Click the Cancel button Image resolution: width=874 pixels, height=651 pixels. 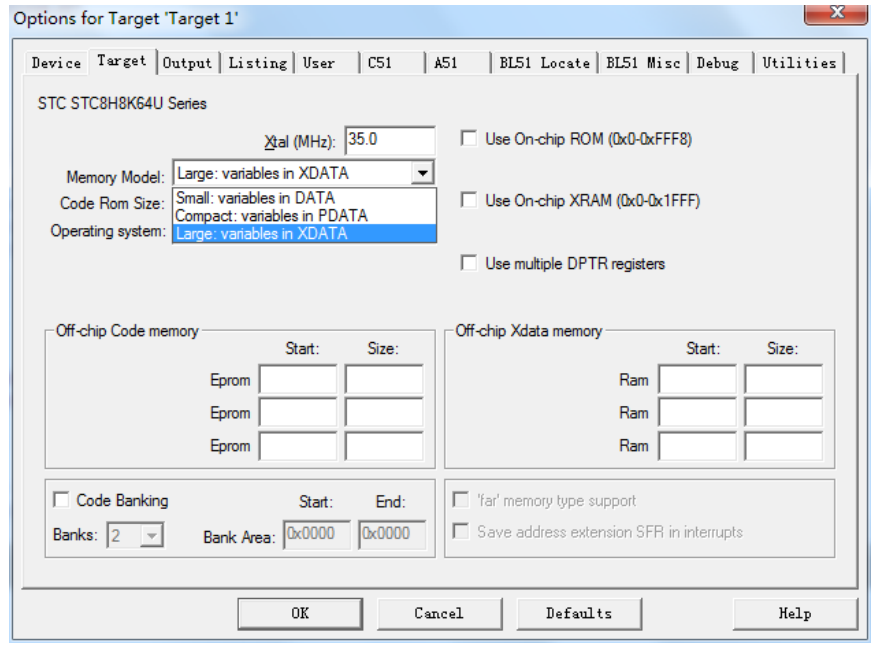(439, 614)
